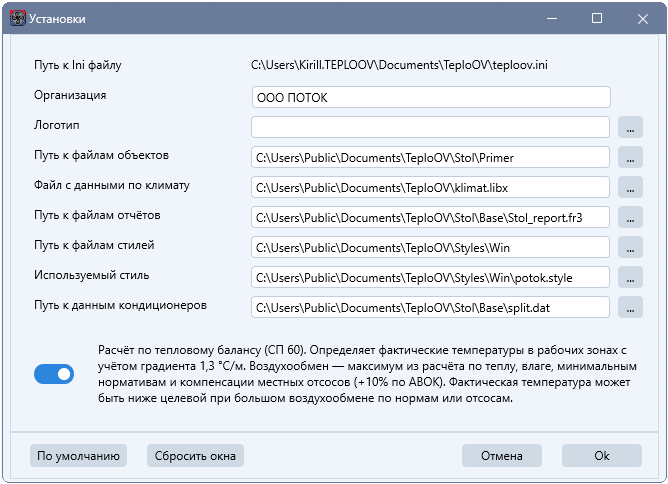This screenshot has height=484, width=668.
Task: Click the Логотип label
Action: [57, 125]
